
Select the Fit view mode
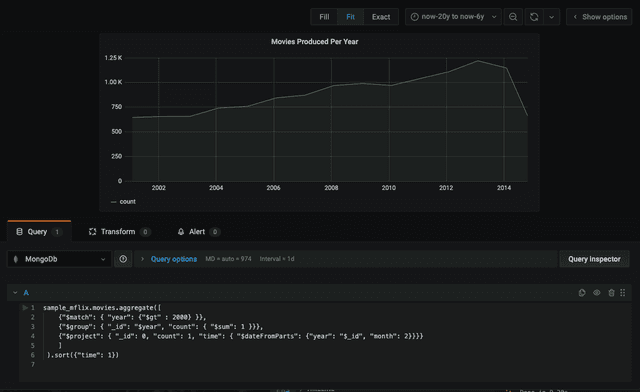click(350, 17)
